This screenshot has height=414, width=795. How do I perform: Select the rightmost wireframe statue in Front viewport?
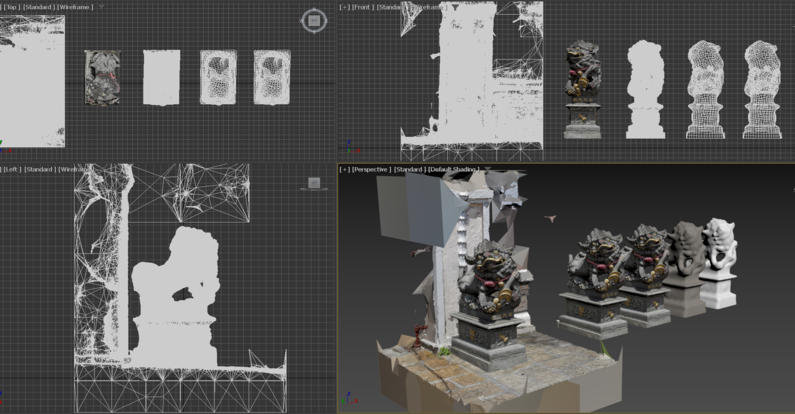pos(762,90)
